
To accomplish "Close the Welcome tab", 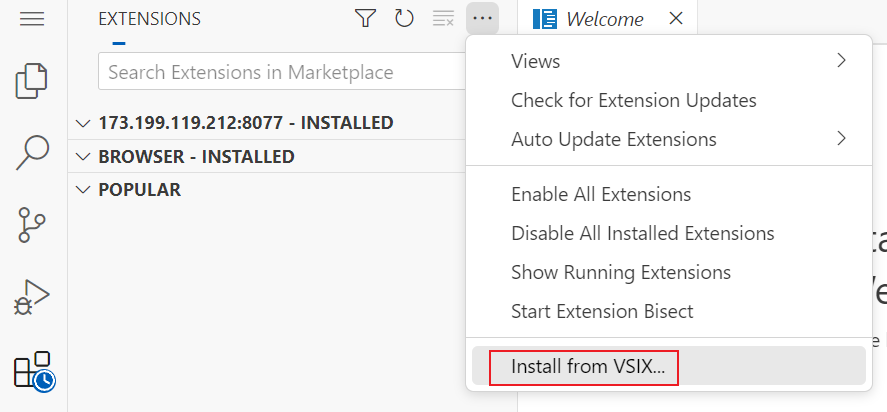I will point(676,18).
